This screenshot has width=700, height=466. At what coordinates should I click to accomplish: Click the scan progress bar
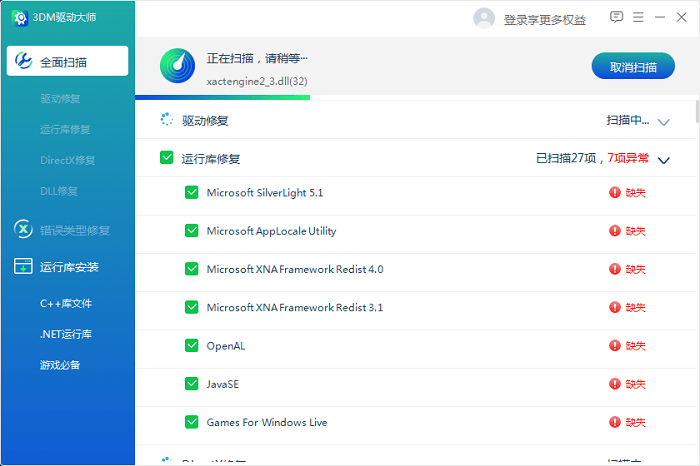click(x=222, y=97)
